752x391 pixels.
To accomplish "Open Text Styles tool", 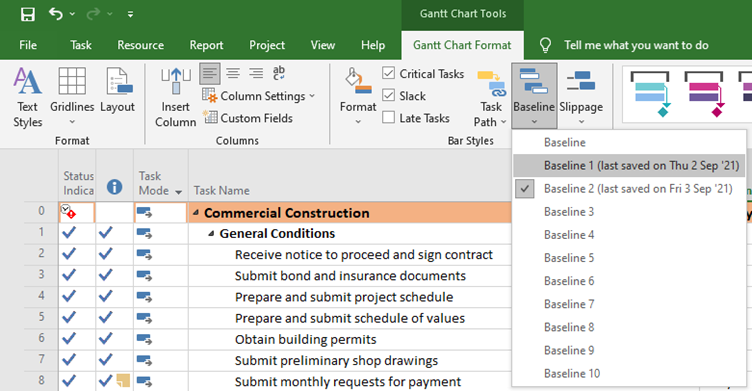I will [x=27, y=98].
